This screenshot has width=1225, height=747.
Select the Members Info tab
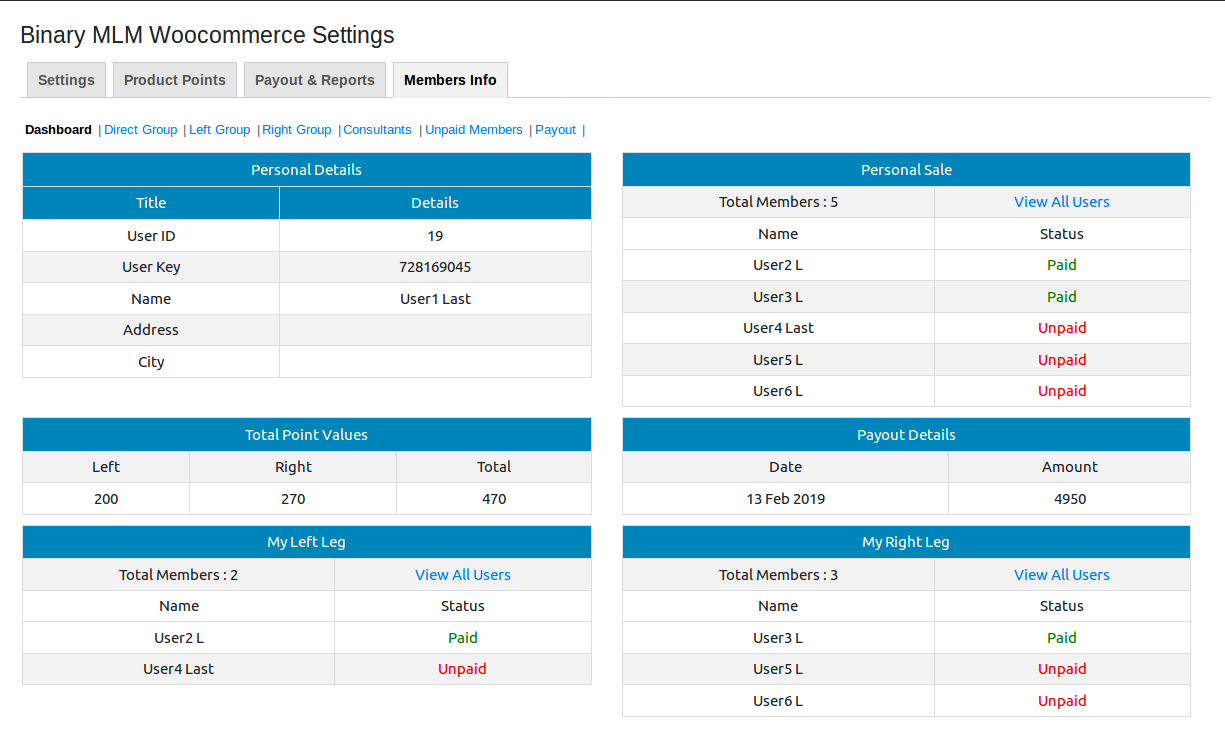(450, 80)
